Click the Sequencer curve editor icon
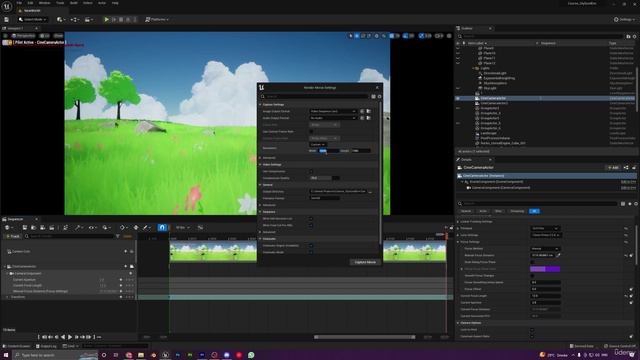The height and width of the screenshot is (360, 640). tap(200, 227)
